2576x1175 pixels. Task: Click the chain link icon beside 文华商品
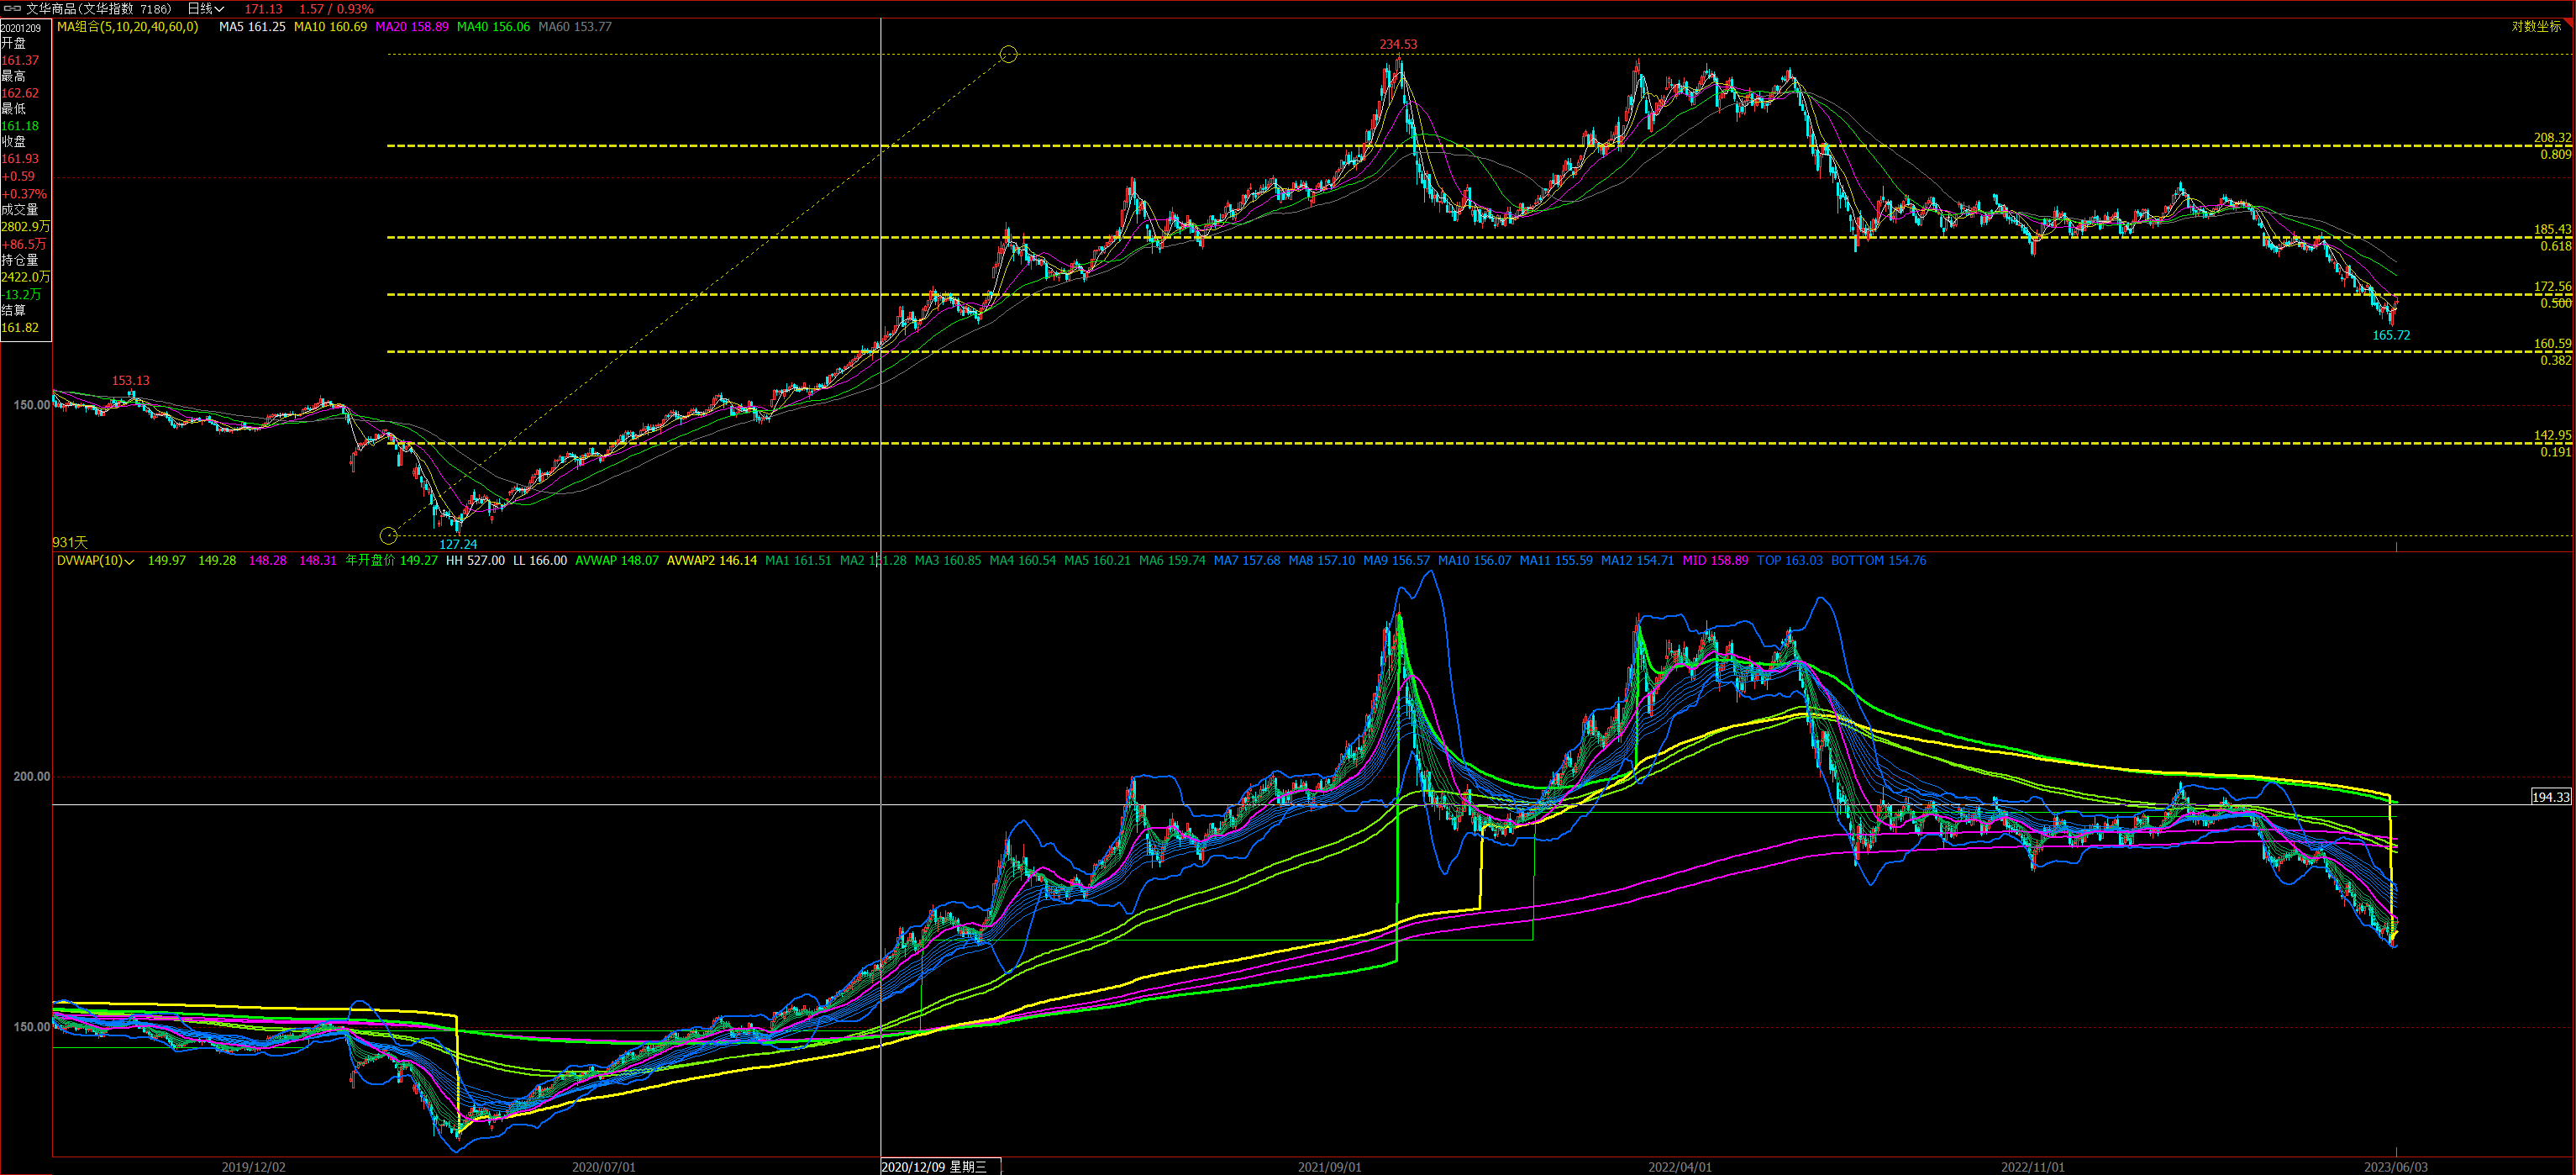pyautogui.click(x=13, y=9)
